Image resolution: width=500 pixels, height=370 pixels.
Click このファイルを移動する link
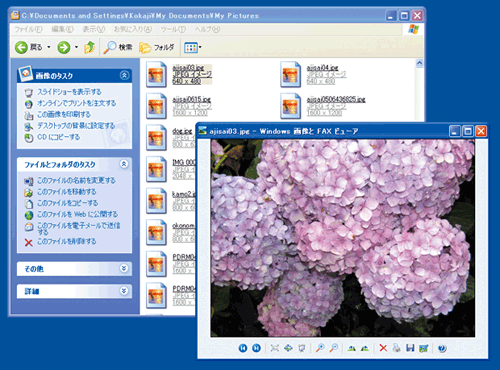pos(66,192)
